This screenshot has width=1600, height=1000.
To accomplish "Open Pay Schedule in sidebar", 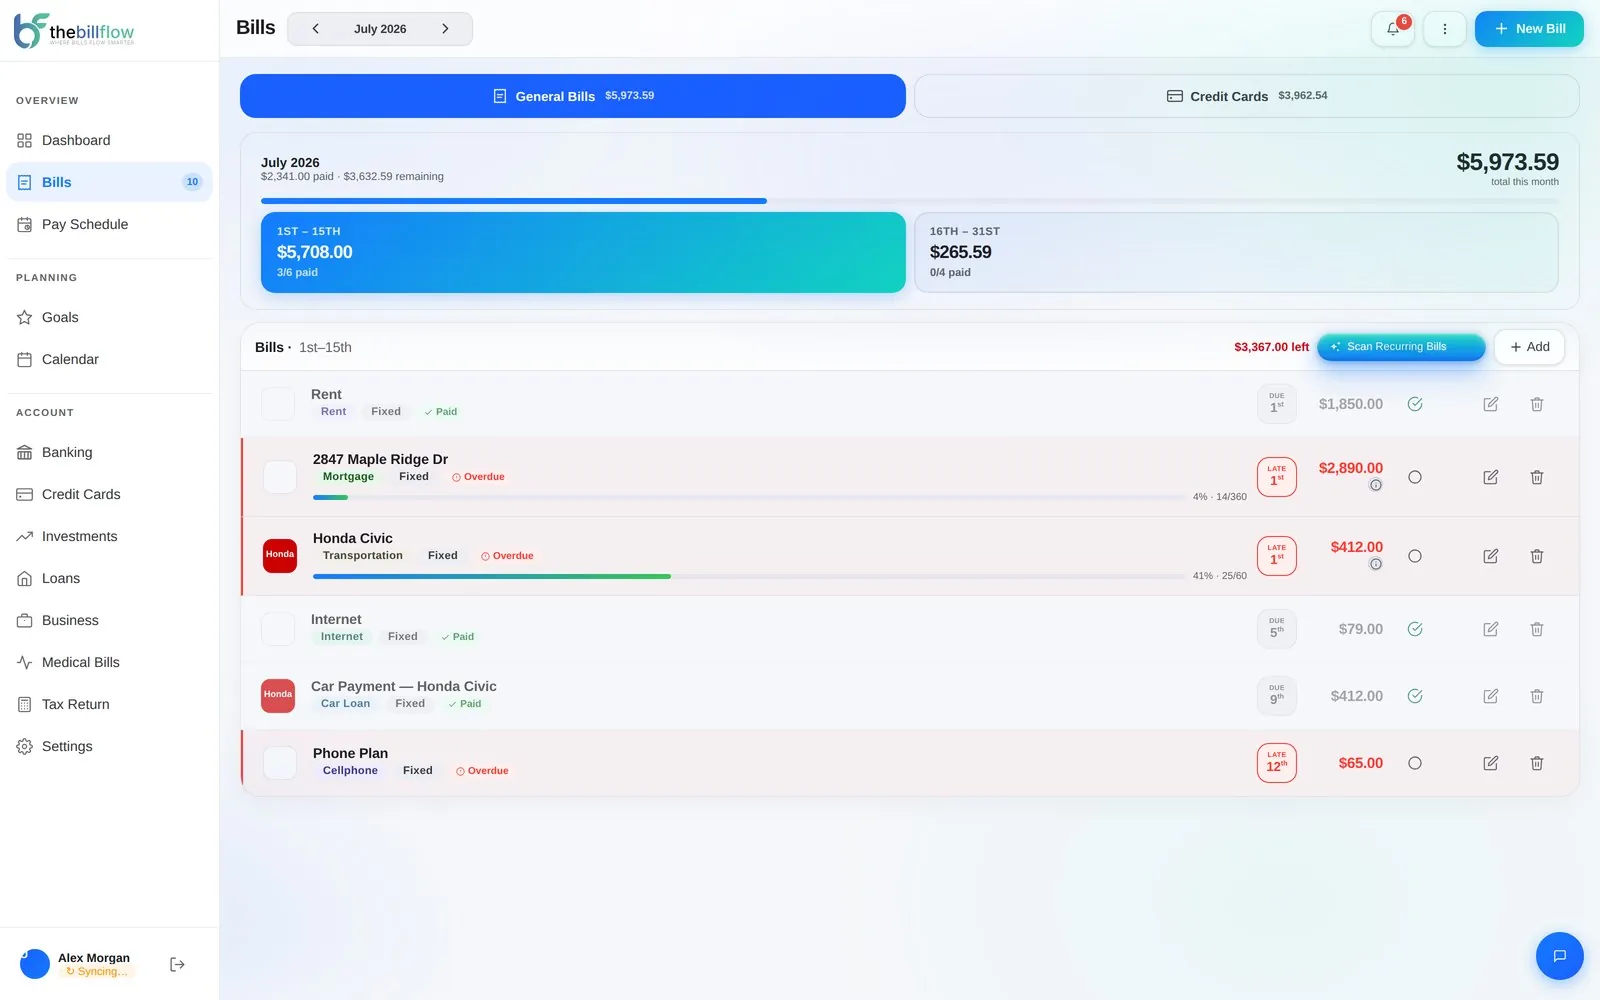I will 109,224.
